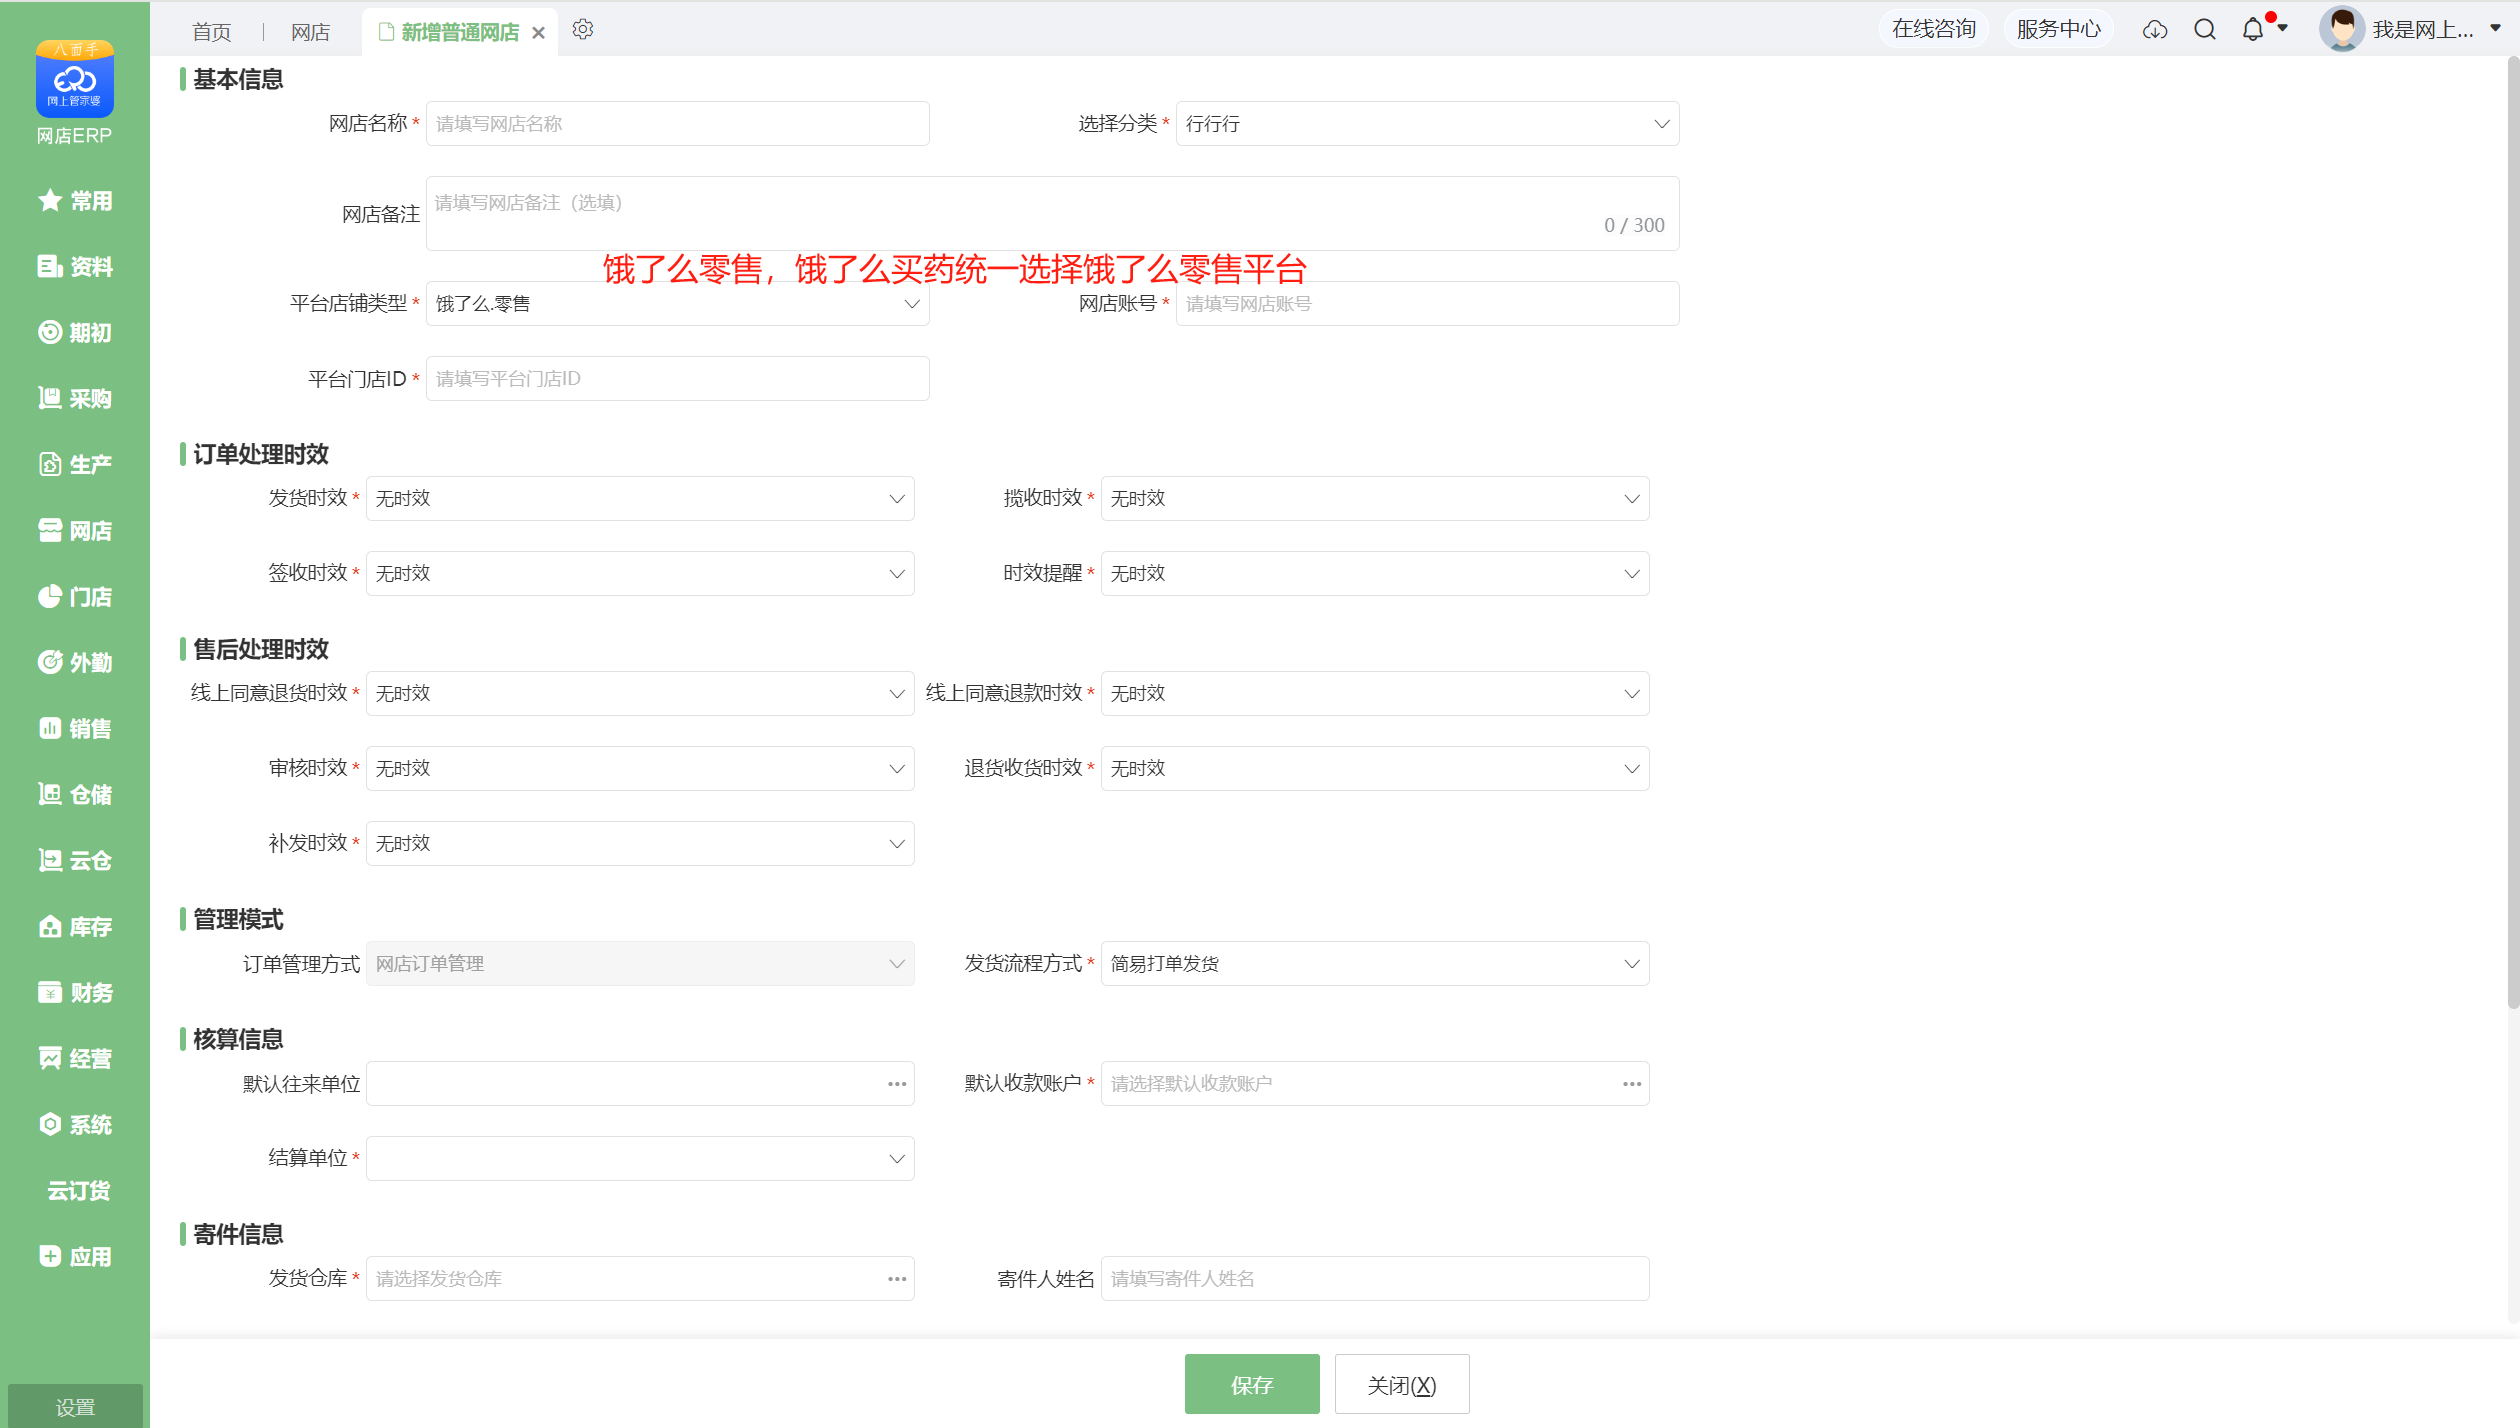2520x1428 pixels.
Task: Focus the 网店账号 input field
Action: pyautogui.click(x=1427, y=304)
